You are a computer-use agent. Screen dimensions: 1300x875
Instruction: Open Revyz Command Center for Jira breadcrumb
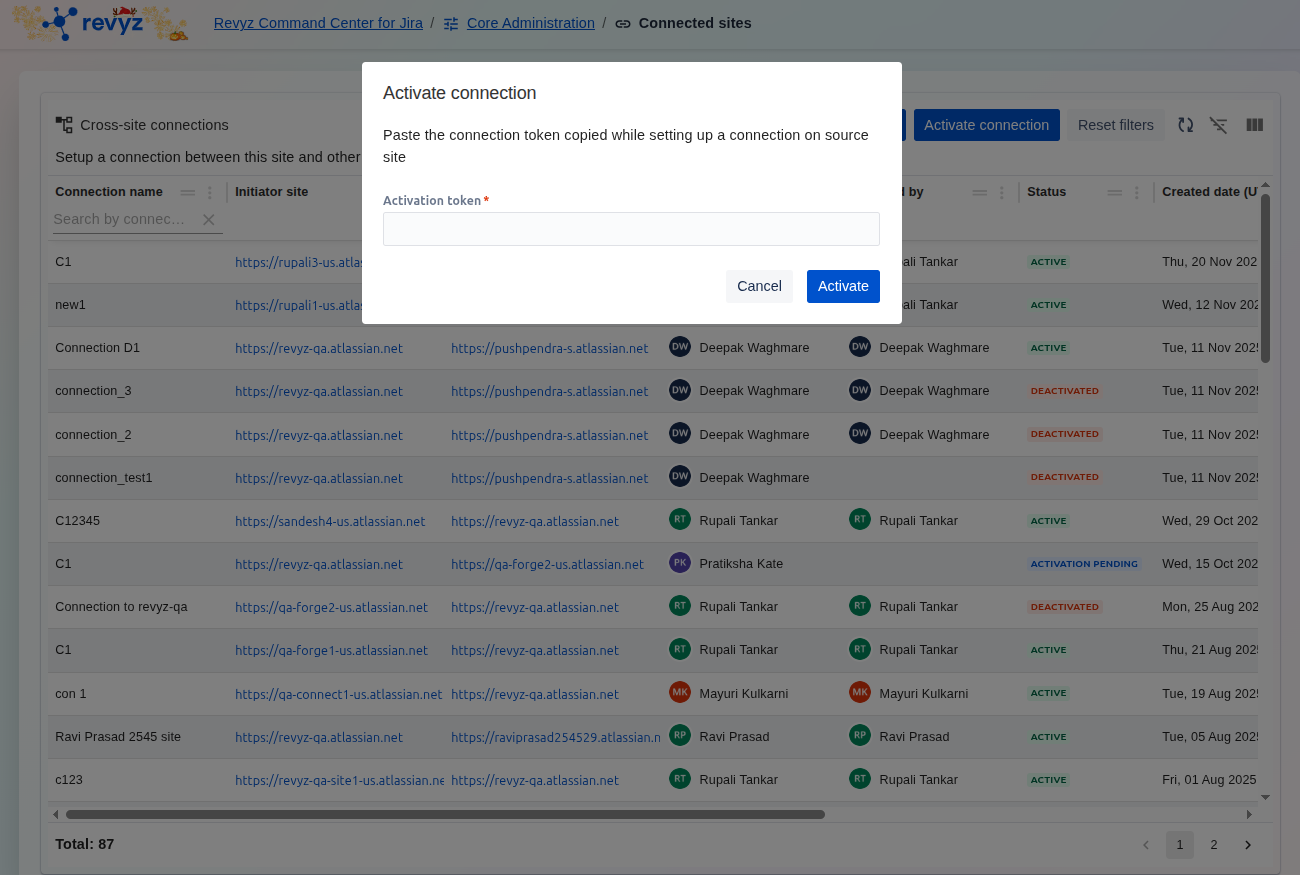tap(318, 23)
